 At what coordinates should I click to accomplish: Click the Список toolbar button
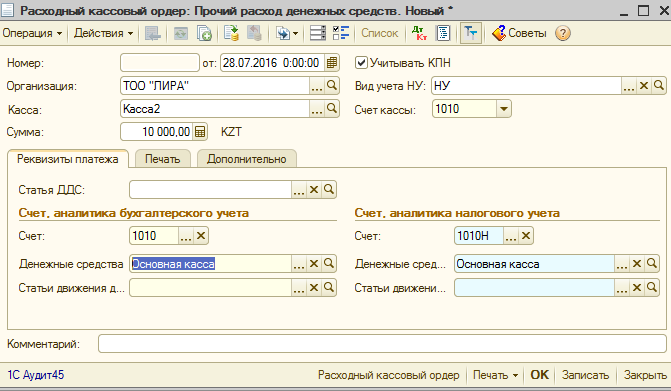[x=379, y=33]
